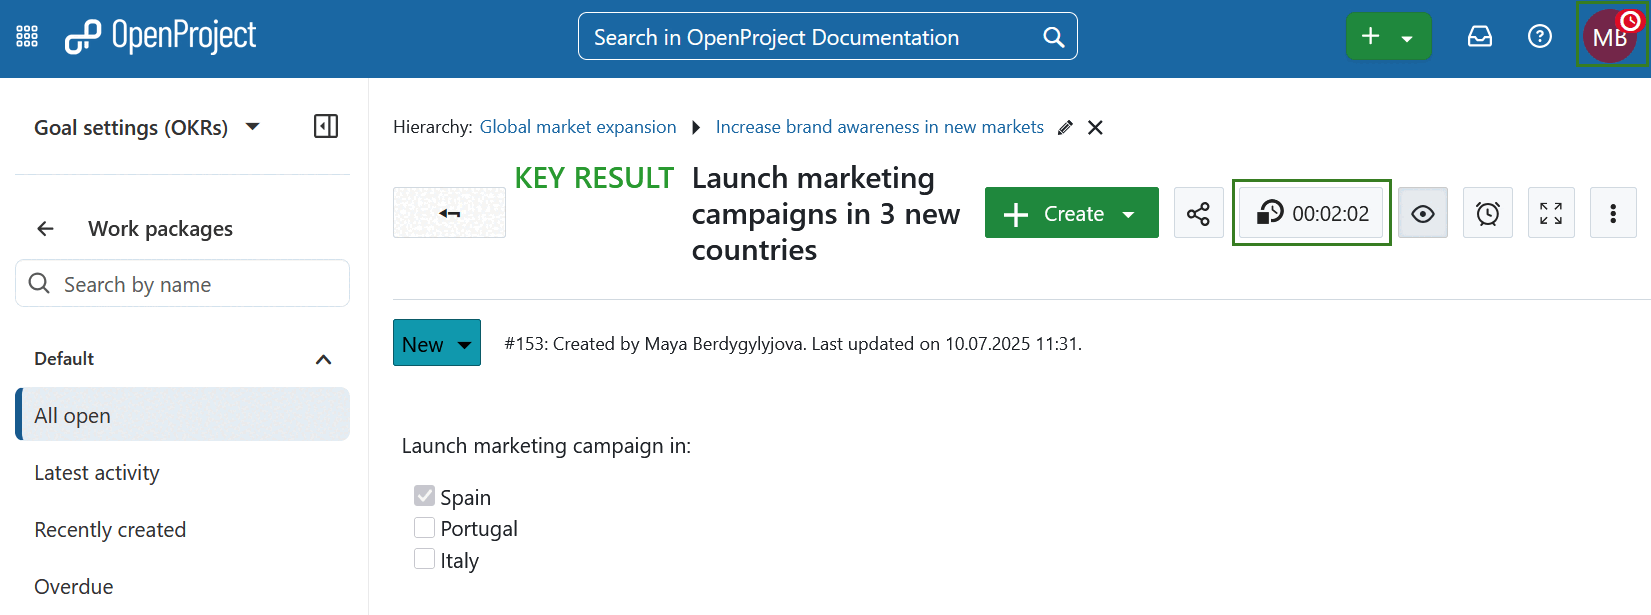Viewport: 1651px width, 615px height.
Task: Enter fullscreen view of work package
Action: [1551, 213]
